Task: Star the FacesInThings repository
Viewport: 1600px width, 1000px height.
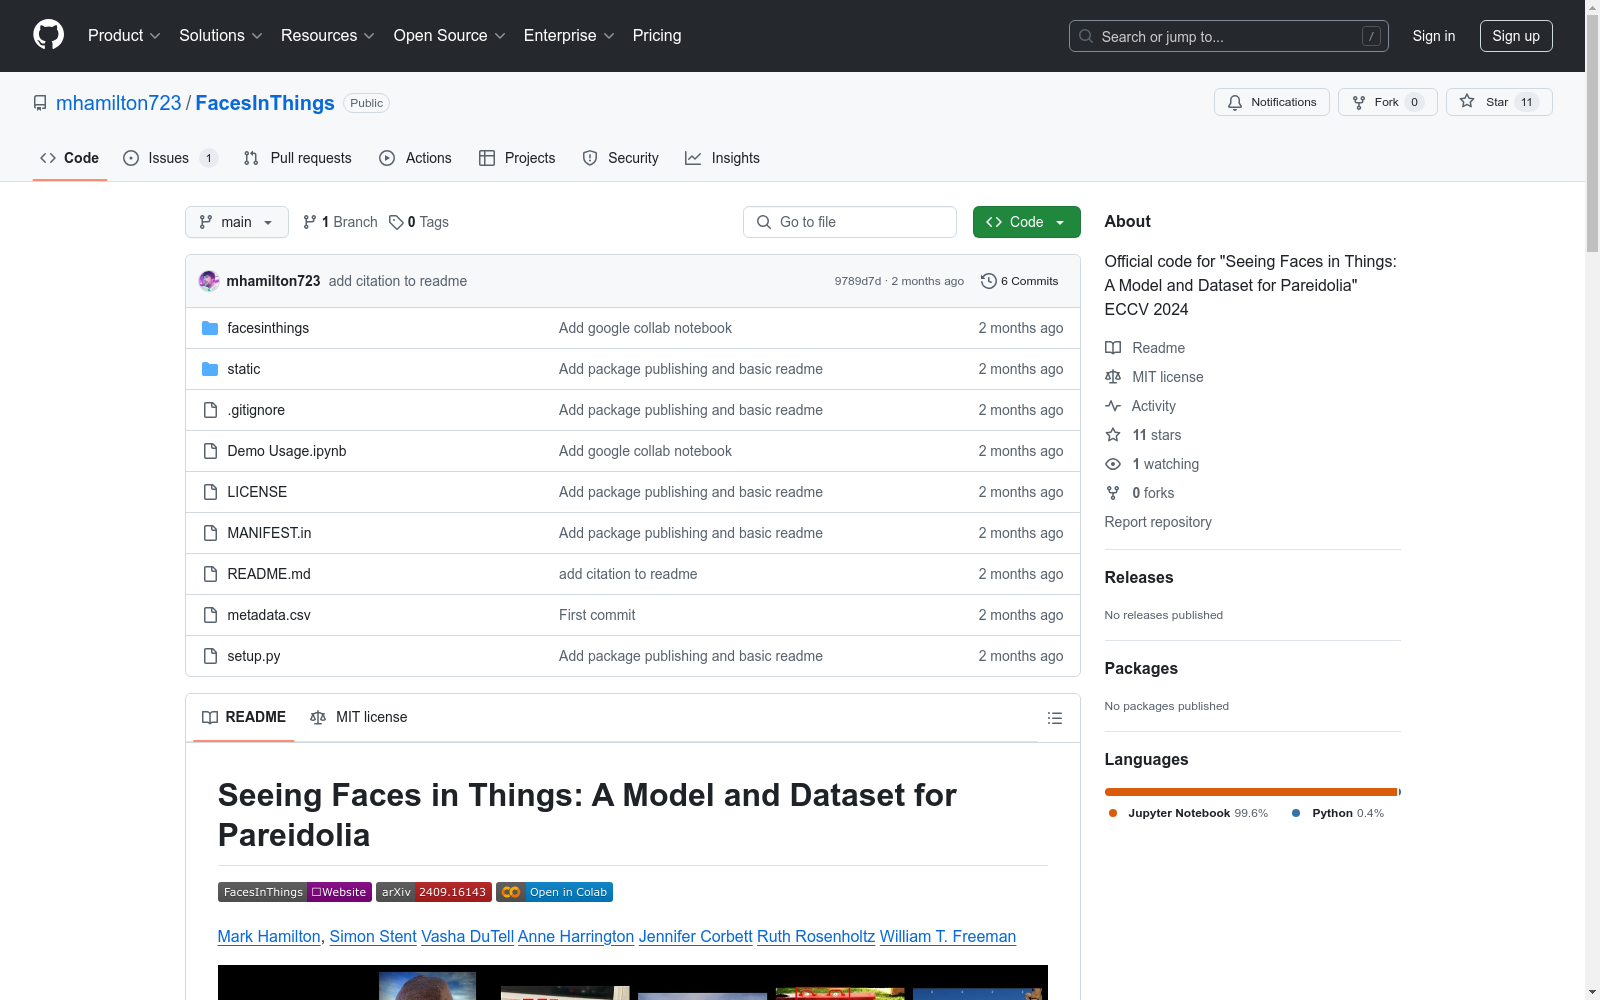Action: [x=1498, y=102]
